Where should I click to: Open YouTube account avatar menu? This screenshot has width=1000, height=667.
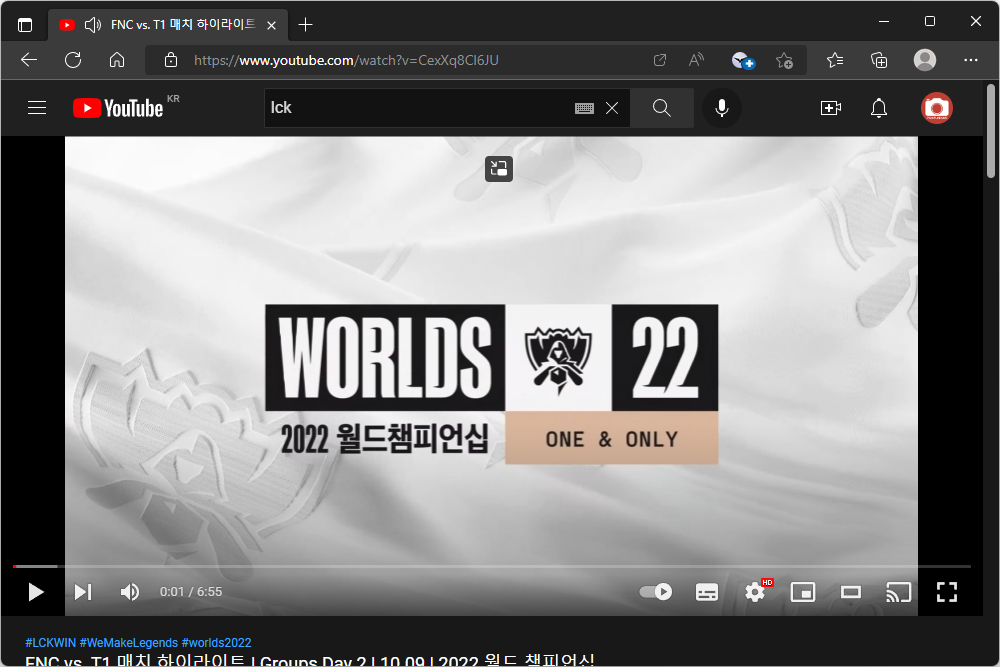pos(937,108)
